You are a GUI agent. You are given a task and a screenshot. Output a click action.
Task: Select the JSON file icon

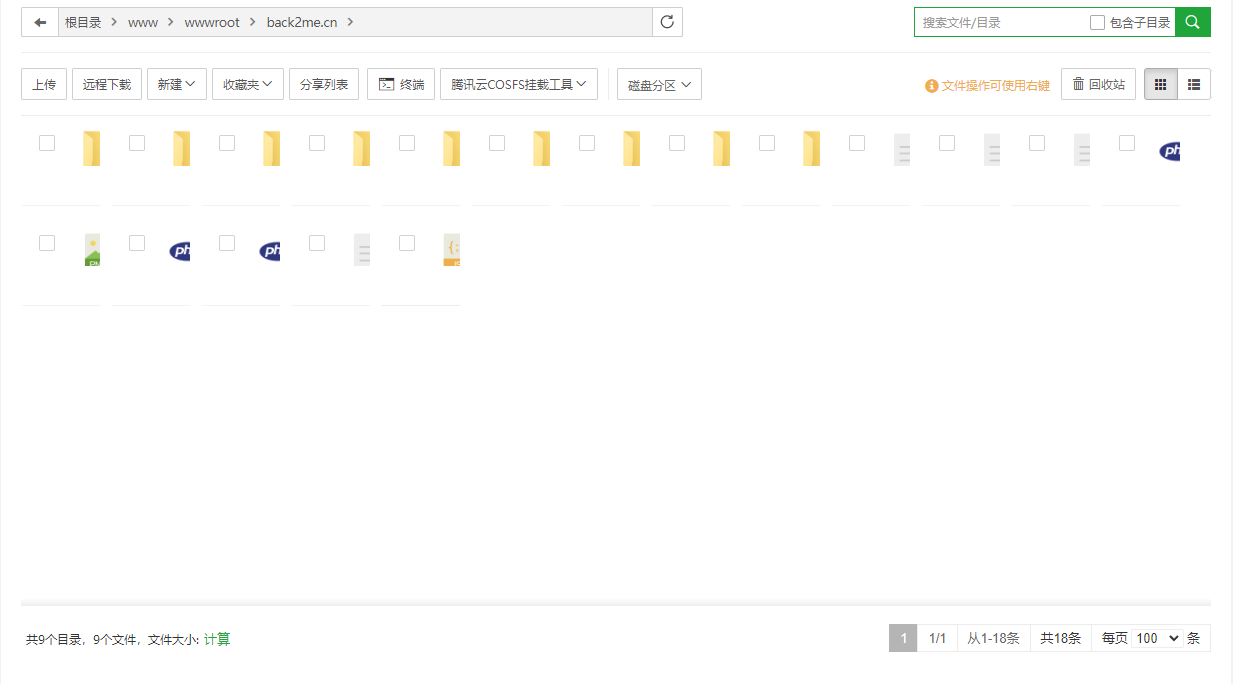pos(452,249)
